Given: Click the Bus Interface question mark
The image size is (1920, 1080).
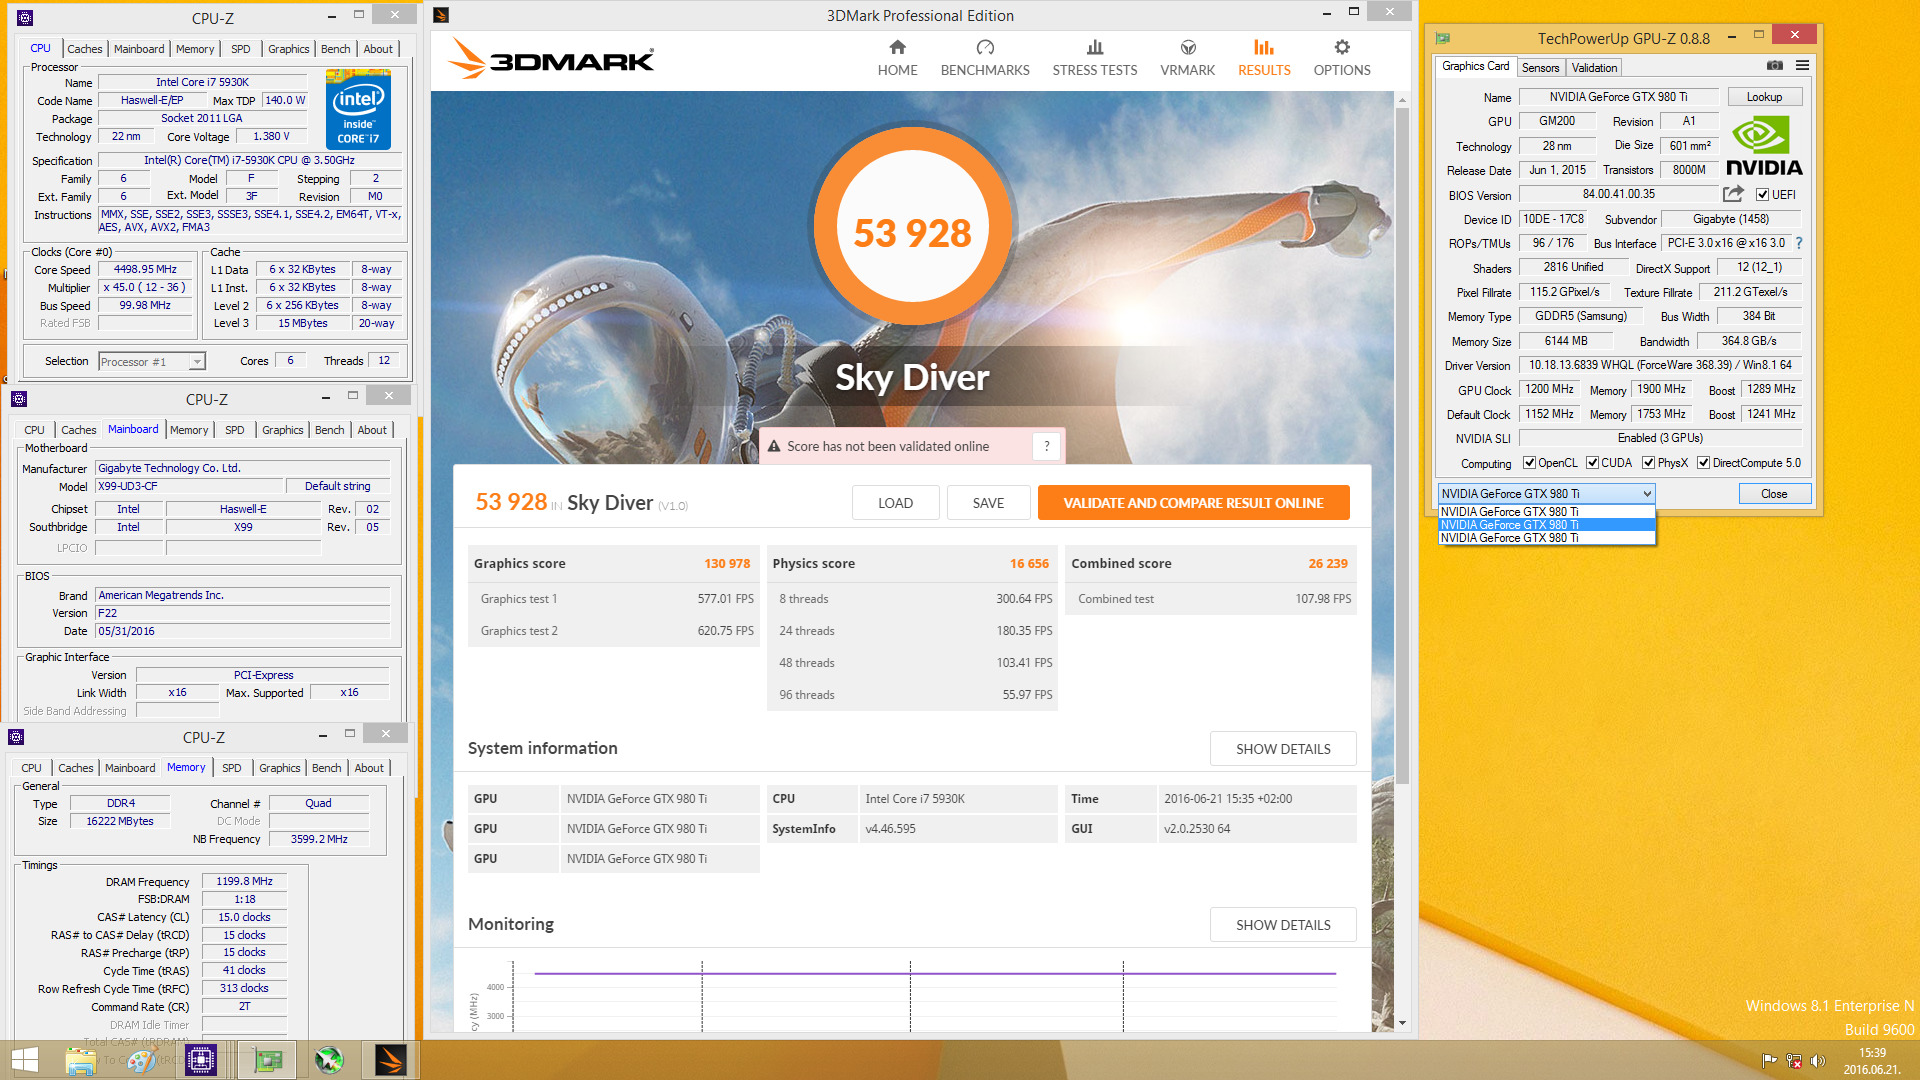Looking at the screenshot, I should [1798, 243].
